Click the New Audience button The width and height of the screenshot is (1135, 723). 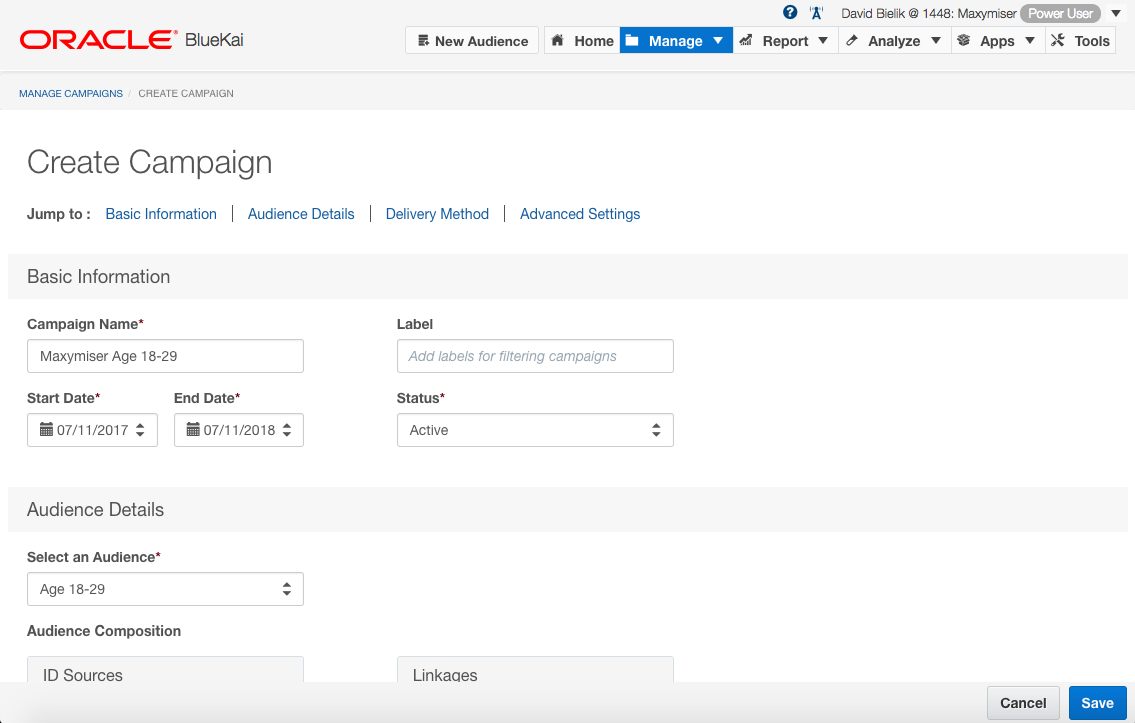click(472, 41)
